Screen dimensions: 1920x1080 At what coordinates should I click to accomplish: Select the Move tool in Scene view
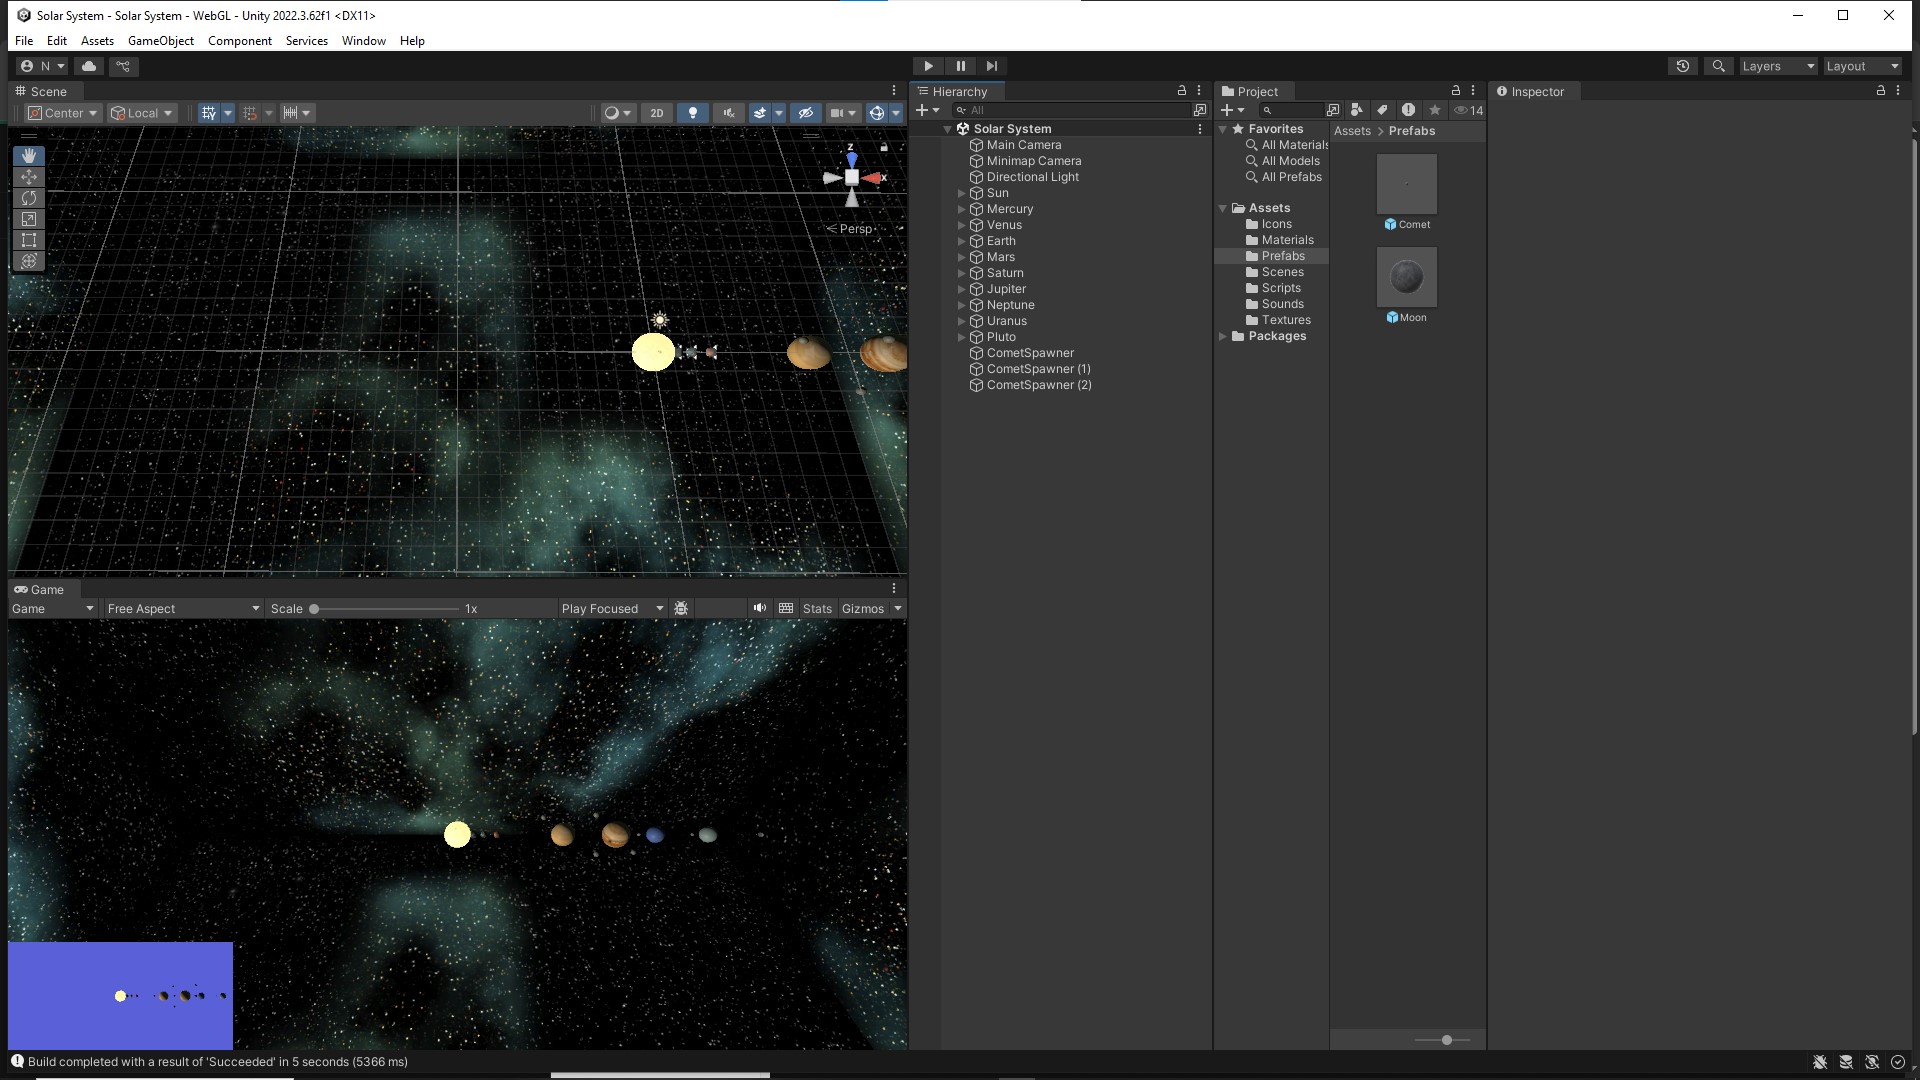(x=29, y=177)
